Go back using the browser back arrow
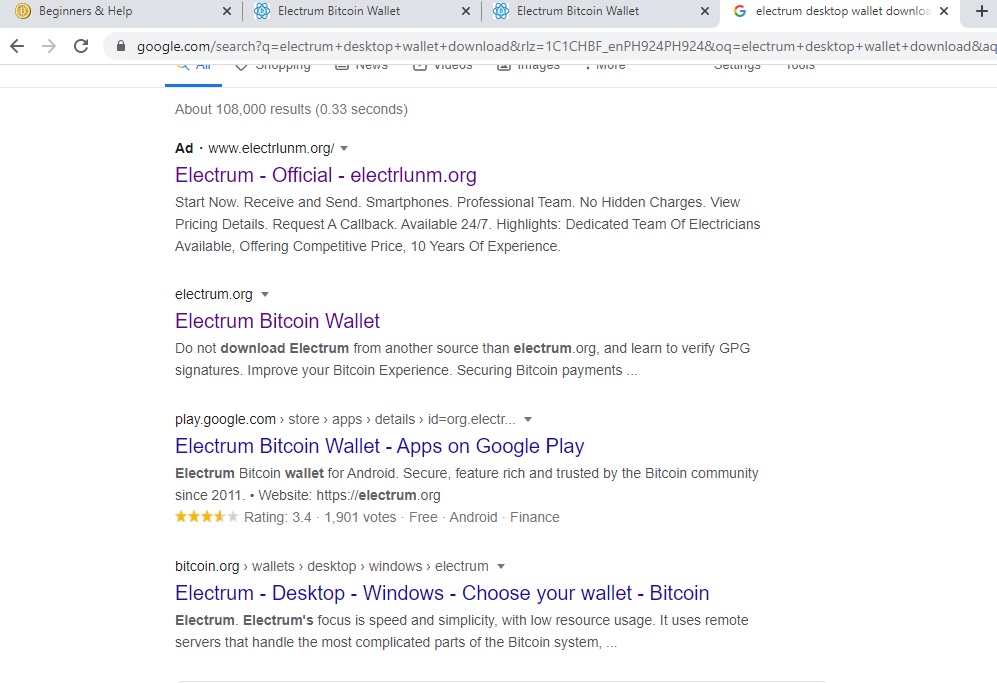Screen dimensions: 997x683 (x=17, y=46)
